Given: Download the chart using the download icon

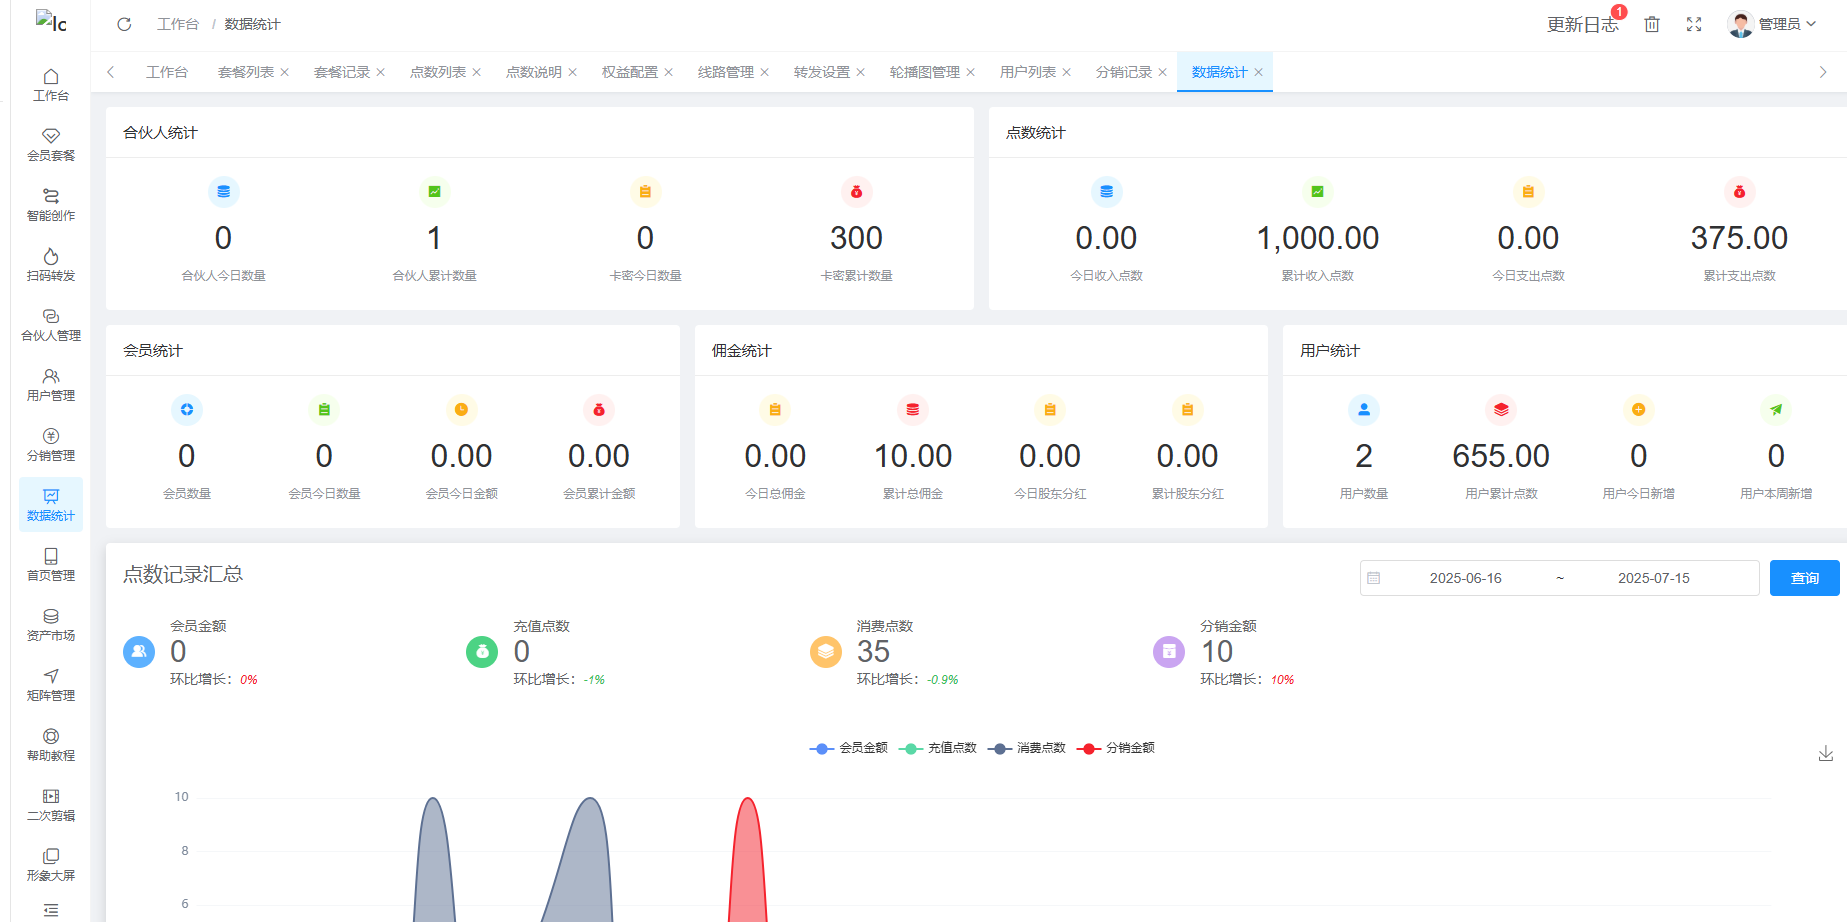Looking at the screenshot, I should 1825,754.
